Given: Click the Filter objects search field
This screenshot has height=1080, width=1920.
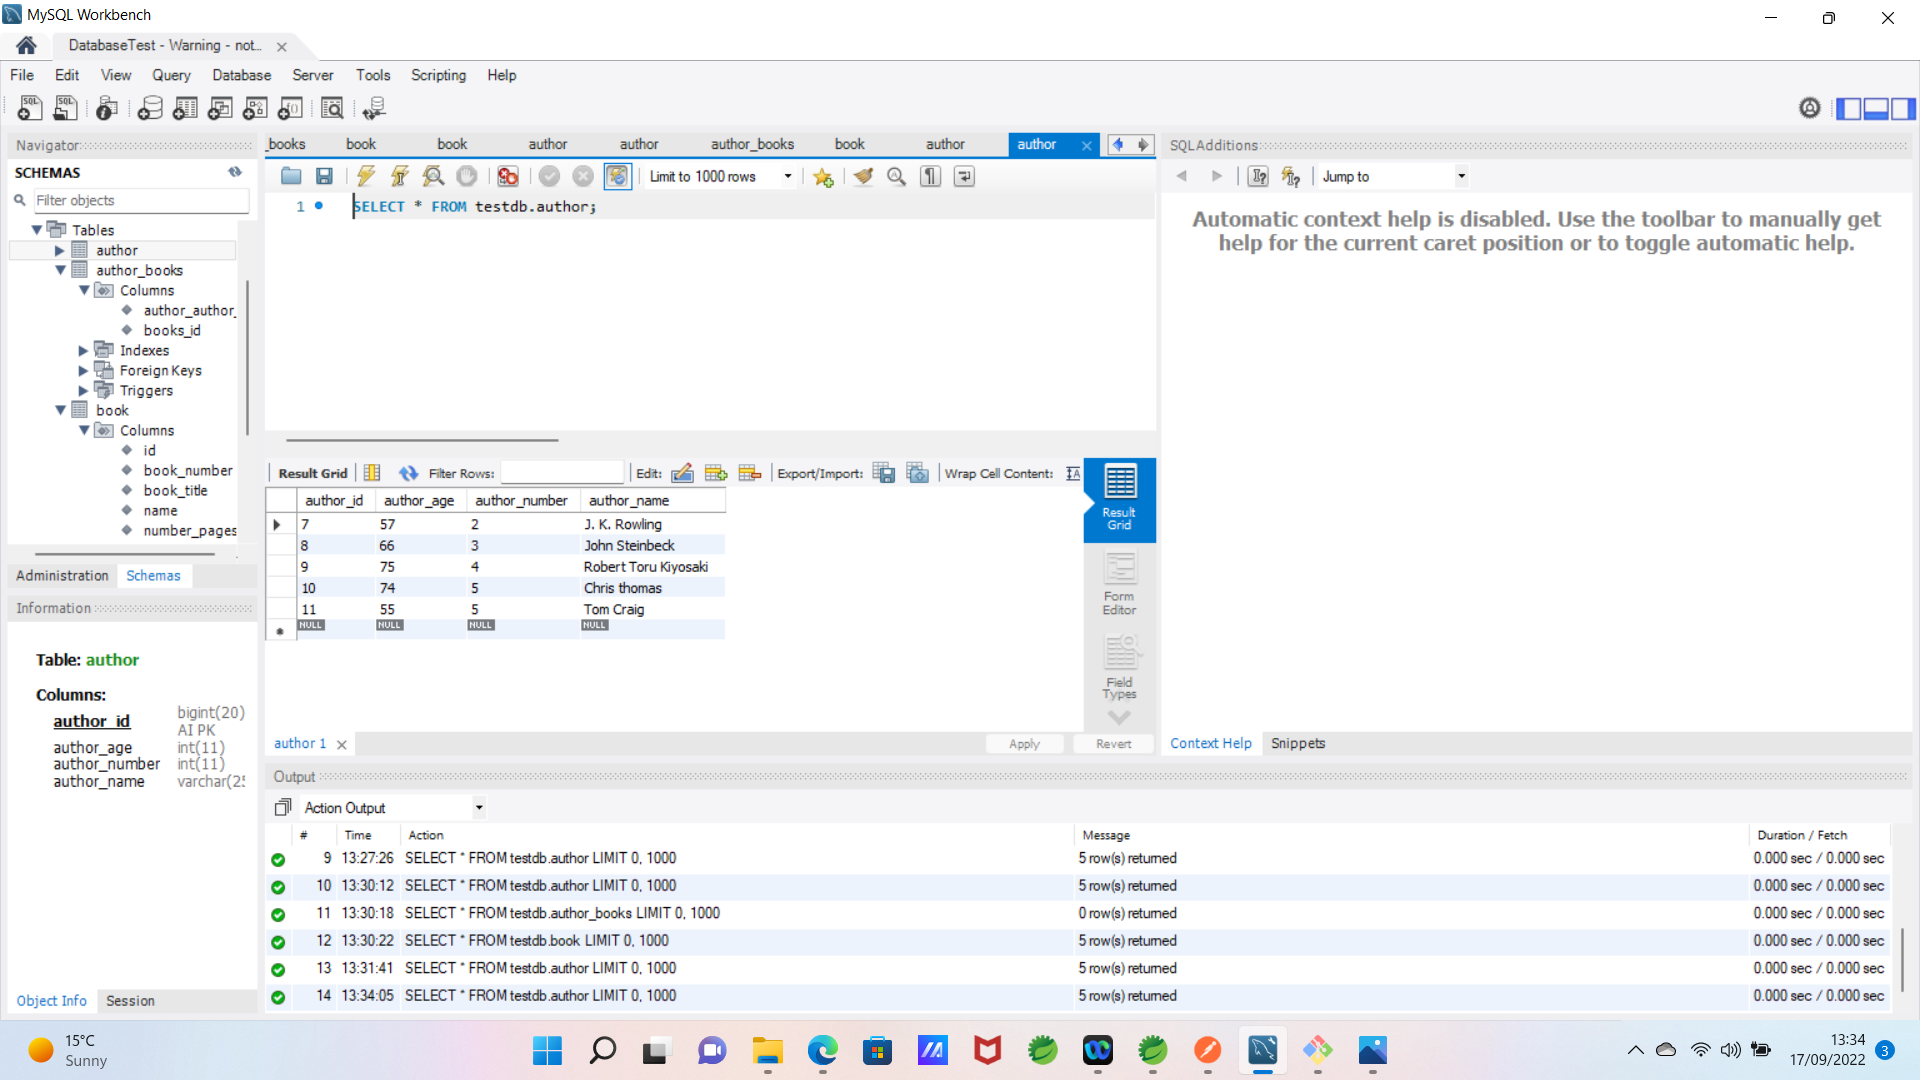Looking at the screenshot, I should tap(141, 201).
